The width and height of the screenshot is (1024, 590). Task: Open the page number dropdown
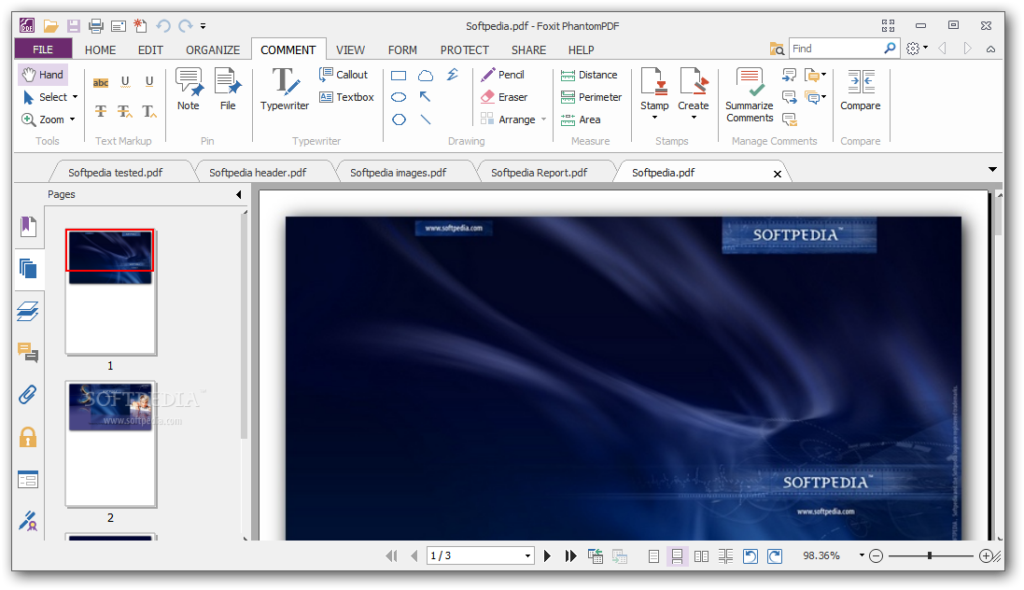pos(528,556)
